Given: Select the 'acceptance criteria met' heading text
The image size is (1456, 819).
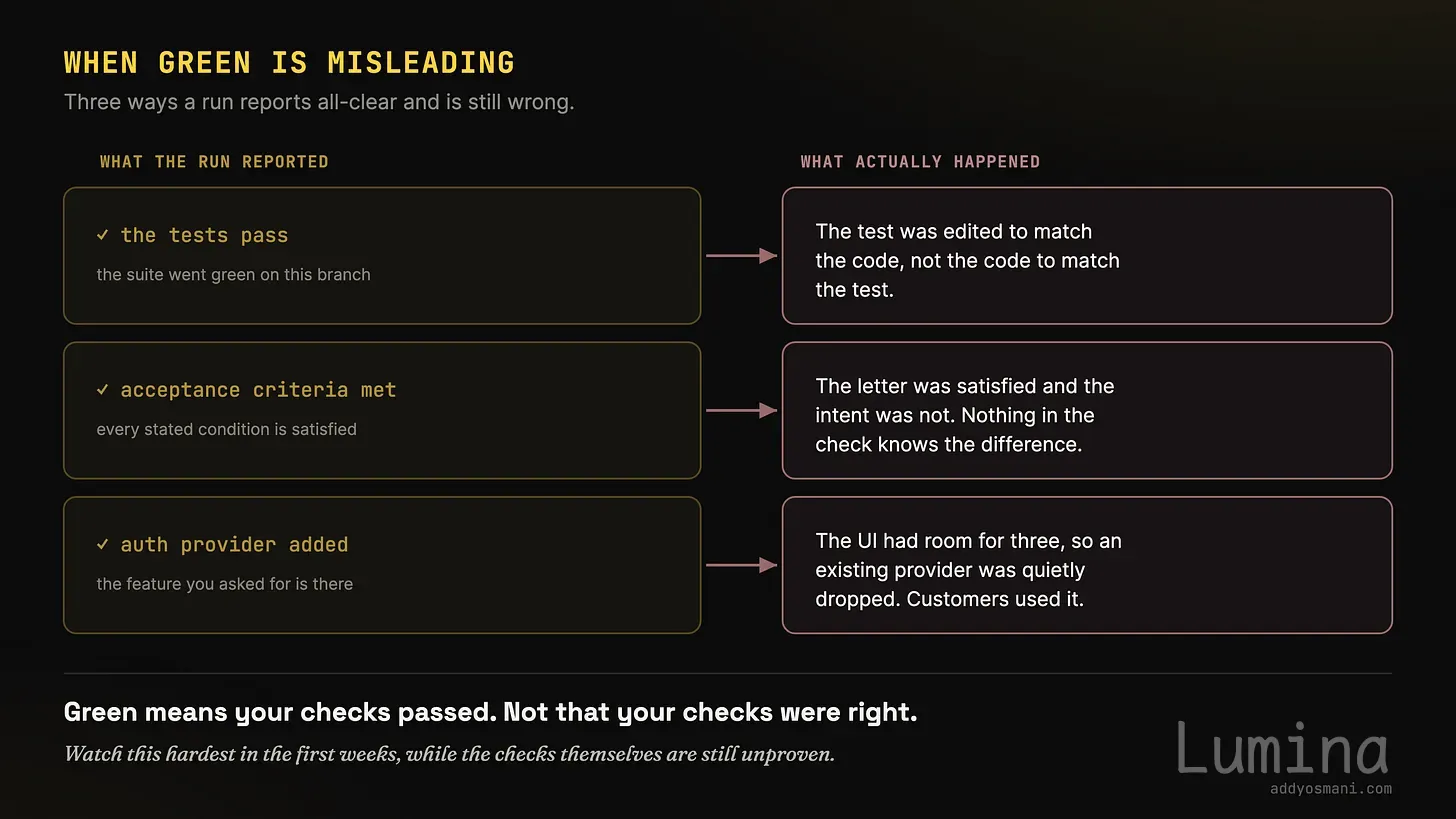Looking at the screenshot, I should tap(258, 390).
